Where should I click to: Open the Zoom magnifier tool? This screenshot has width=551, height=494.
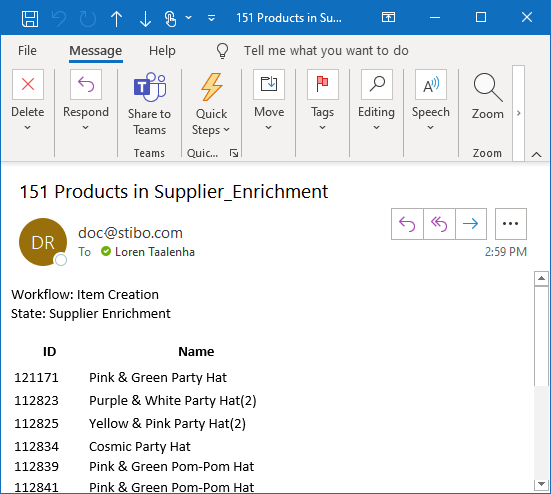(x=487, y=97)
